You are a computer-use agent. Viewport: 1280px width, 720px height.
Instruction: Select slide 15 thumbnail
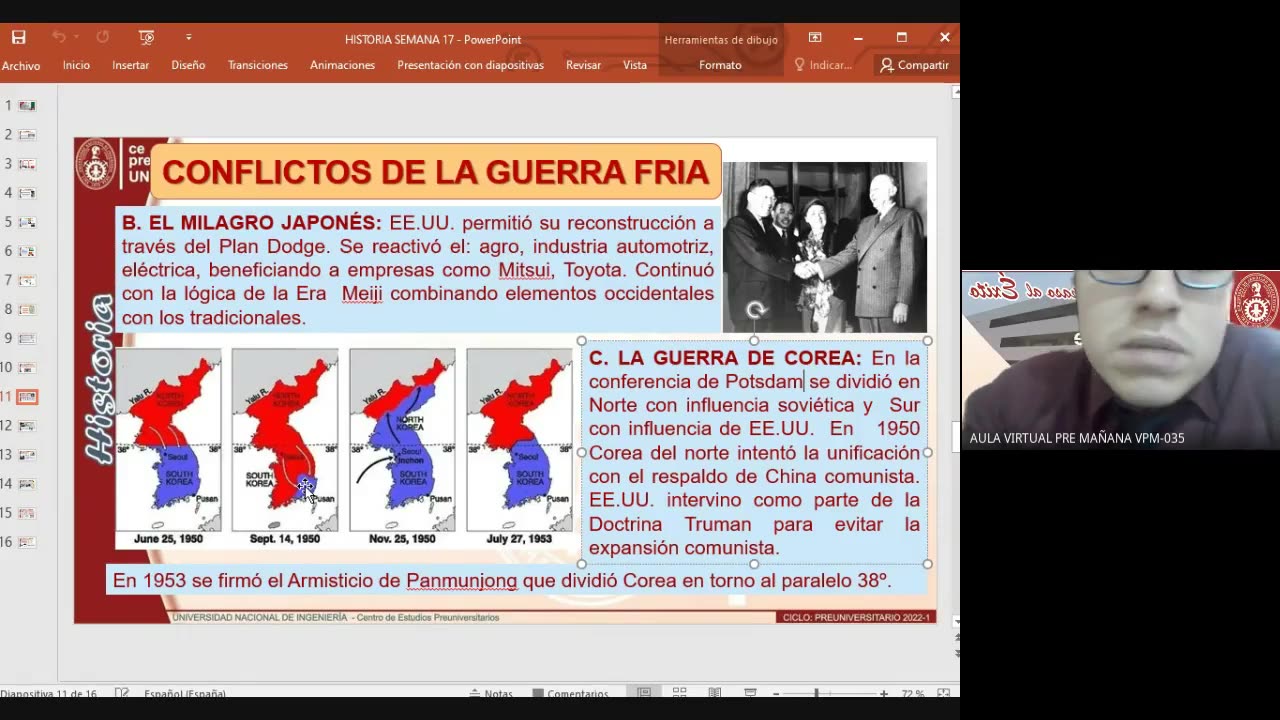click(x=27, y=513)
